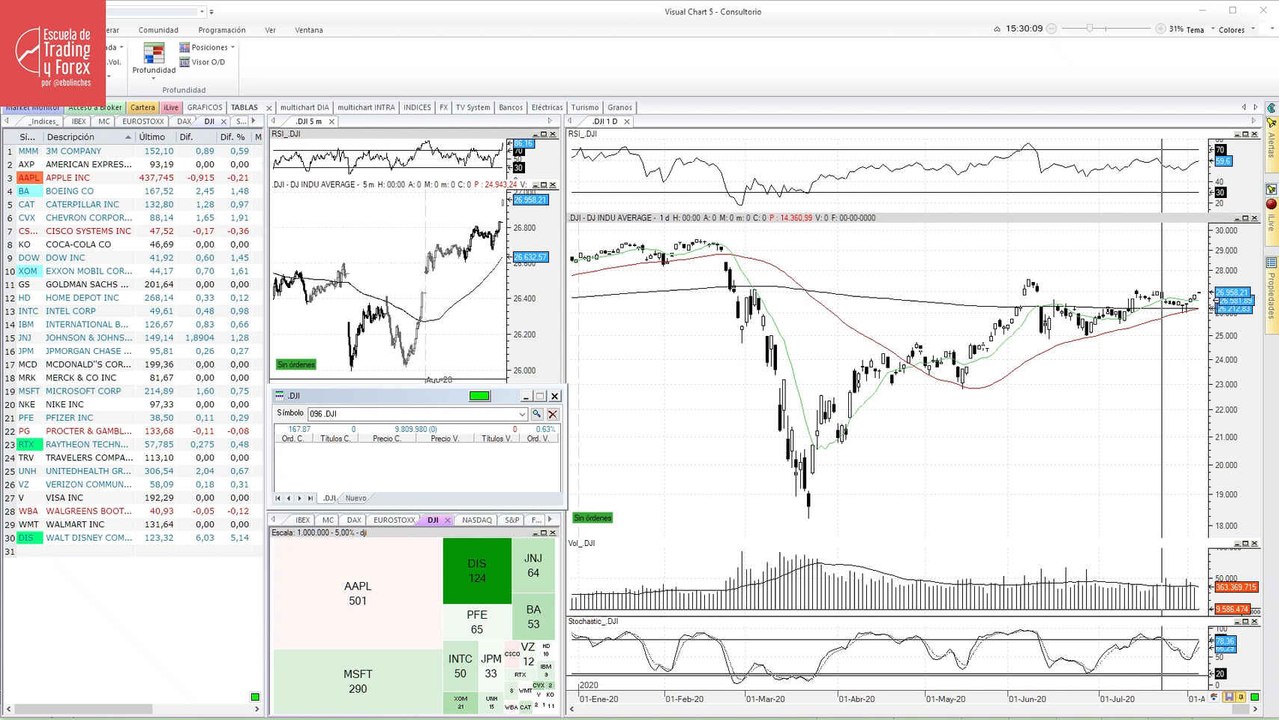Image resolution: width=1279 pixels, height=720 pixels.
Task: Select the APPLE INC row
Action: [132, 177]
